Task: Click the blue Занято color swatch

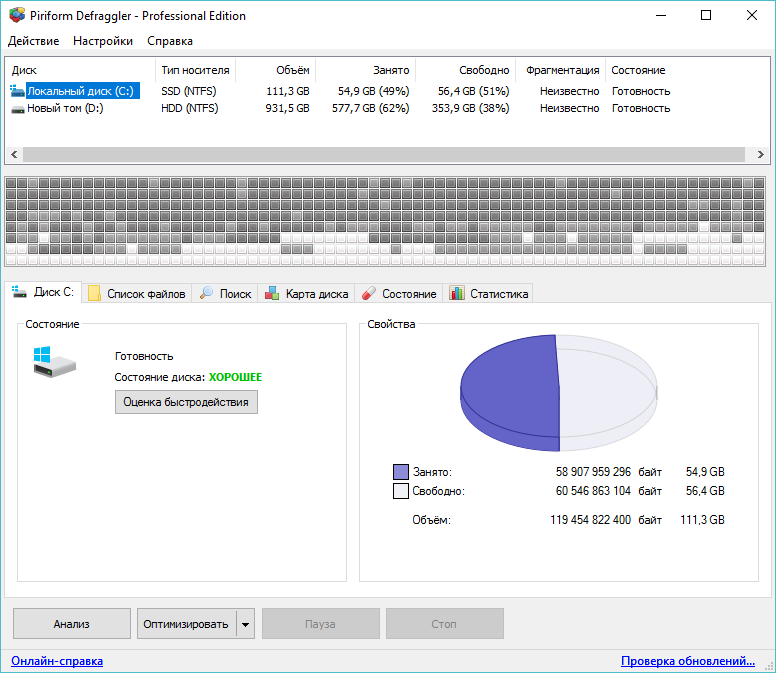Action: coord(401,471)
